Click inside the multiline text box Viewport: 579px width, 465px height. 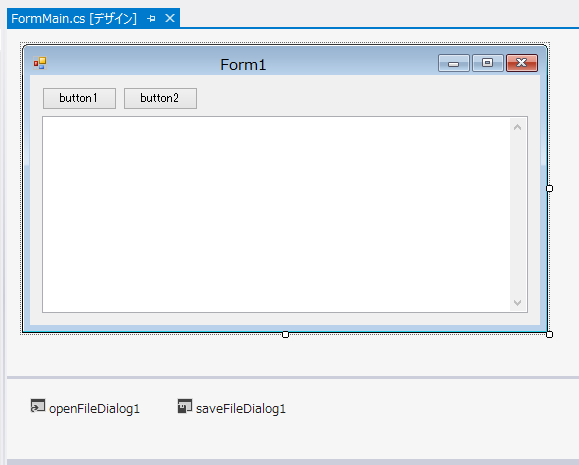[276, 215]
